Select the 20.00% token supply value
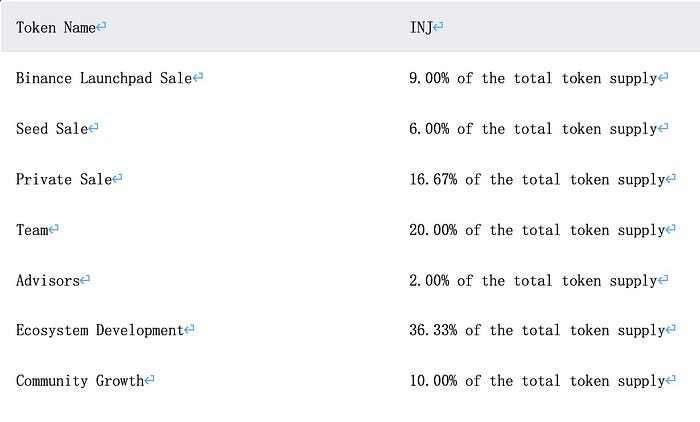 (536, 230)
